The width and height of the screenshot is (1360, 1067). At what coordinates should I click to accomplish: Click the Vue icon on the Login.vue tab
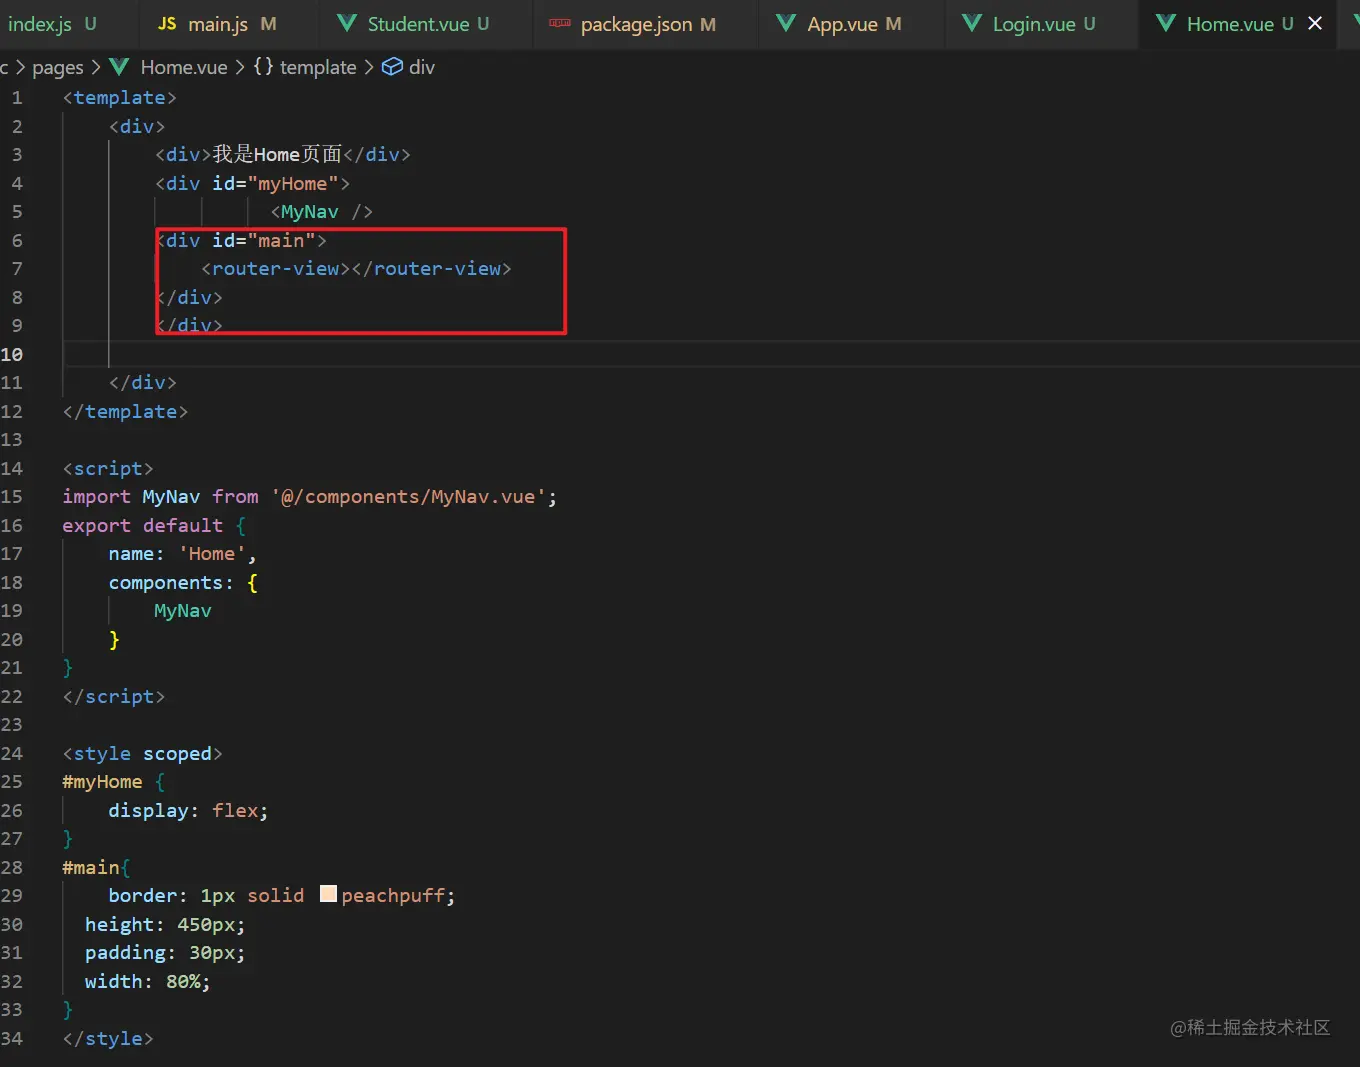(972, 24)
